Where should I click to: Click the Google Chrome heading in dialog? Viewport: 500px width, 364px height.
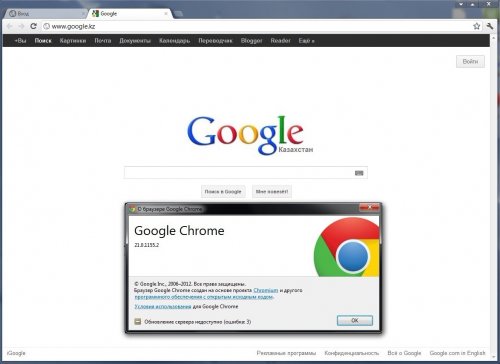pyautogui.click(x=179, y=231)
